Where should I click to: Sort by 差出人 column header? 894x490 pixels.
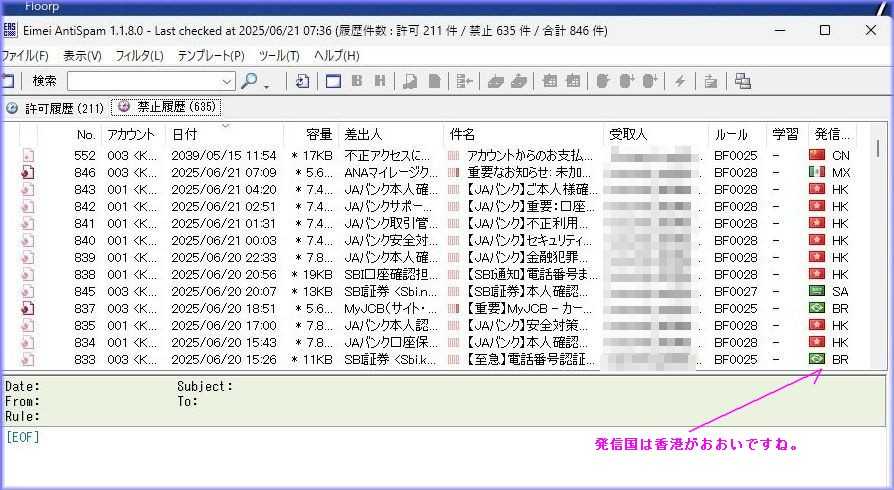coord(391,135)
